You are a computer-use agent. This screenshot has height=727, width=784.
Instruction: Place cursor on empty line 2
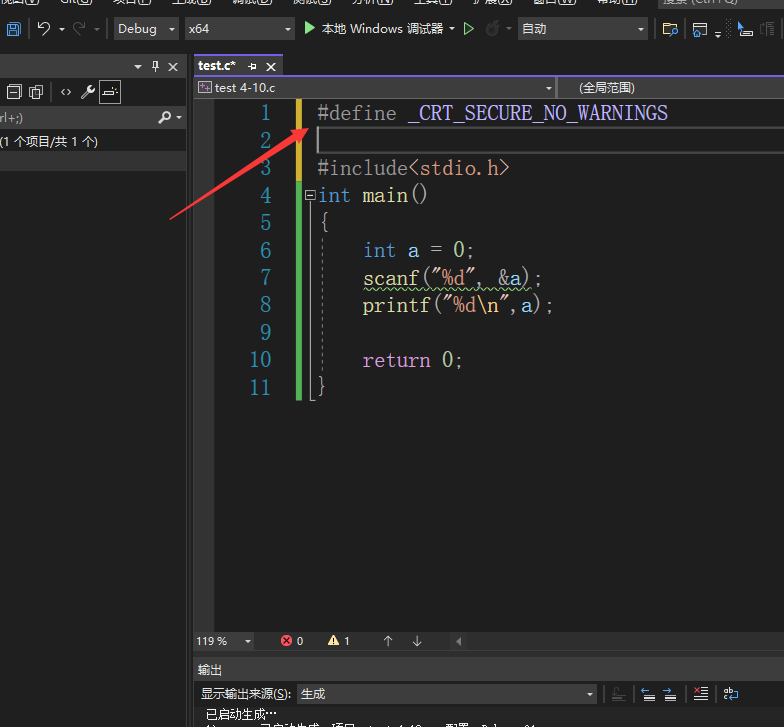point(550,140)
